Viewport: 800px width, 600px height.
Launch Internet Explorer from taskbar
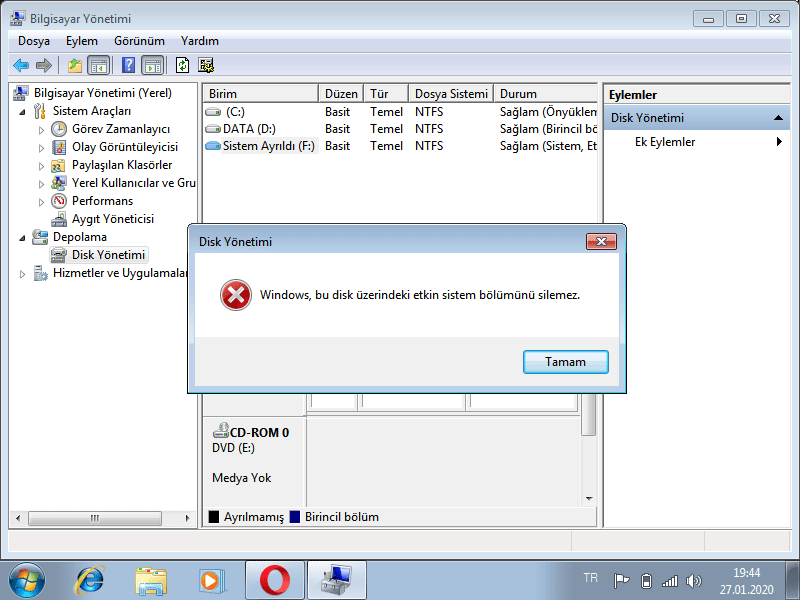coord(90,581)
